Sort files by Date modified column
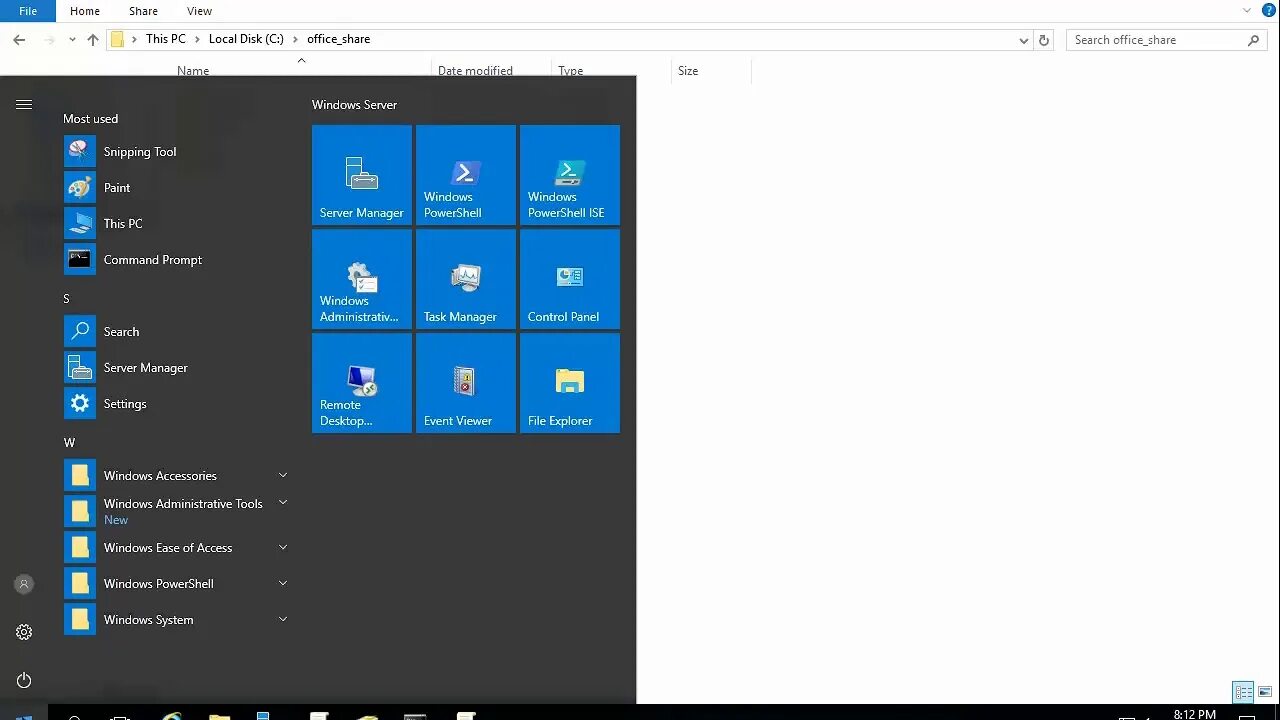Viewport: 1280px width, 720px height. [x=475, y=71]
